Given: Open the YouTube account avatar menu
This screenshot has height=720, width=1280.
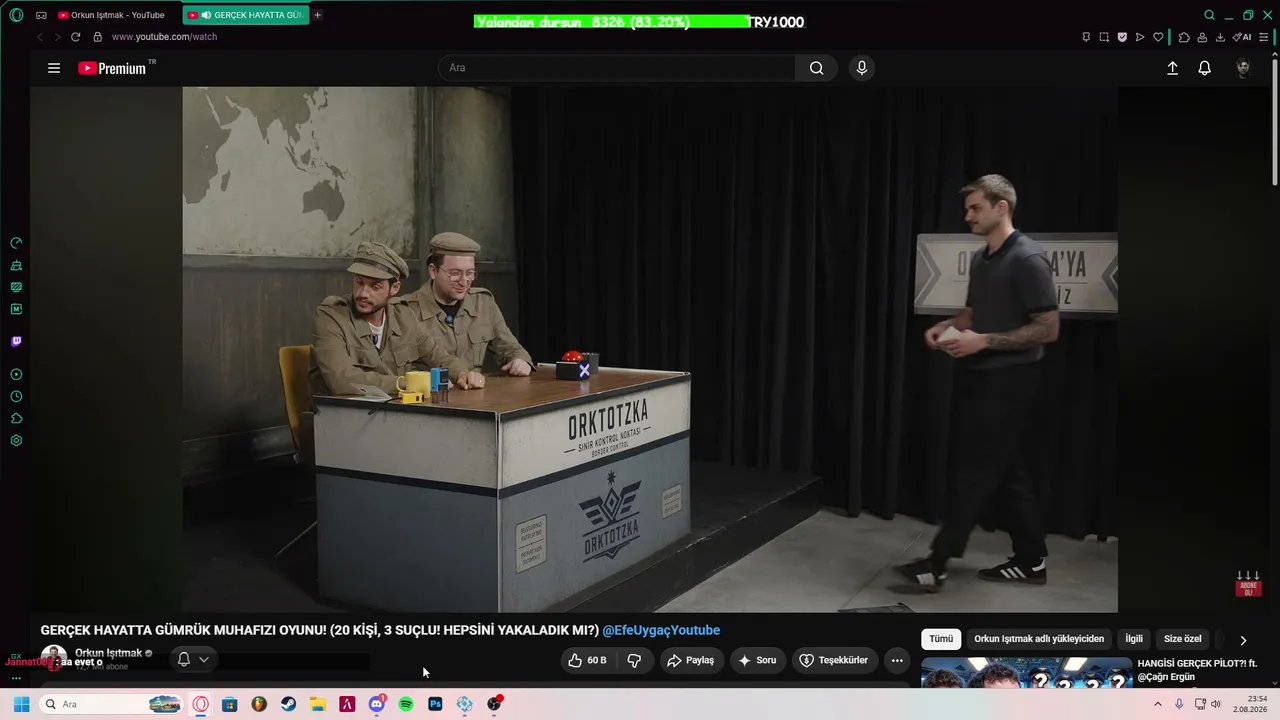Looking at the screenshot, I should pos(1243,68).
